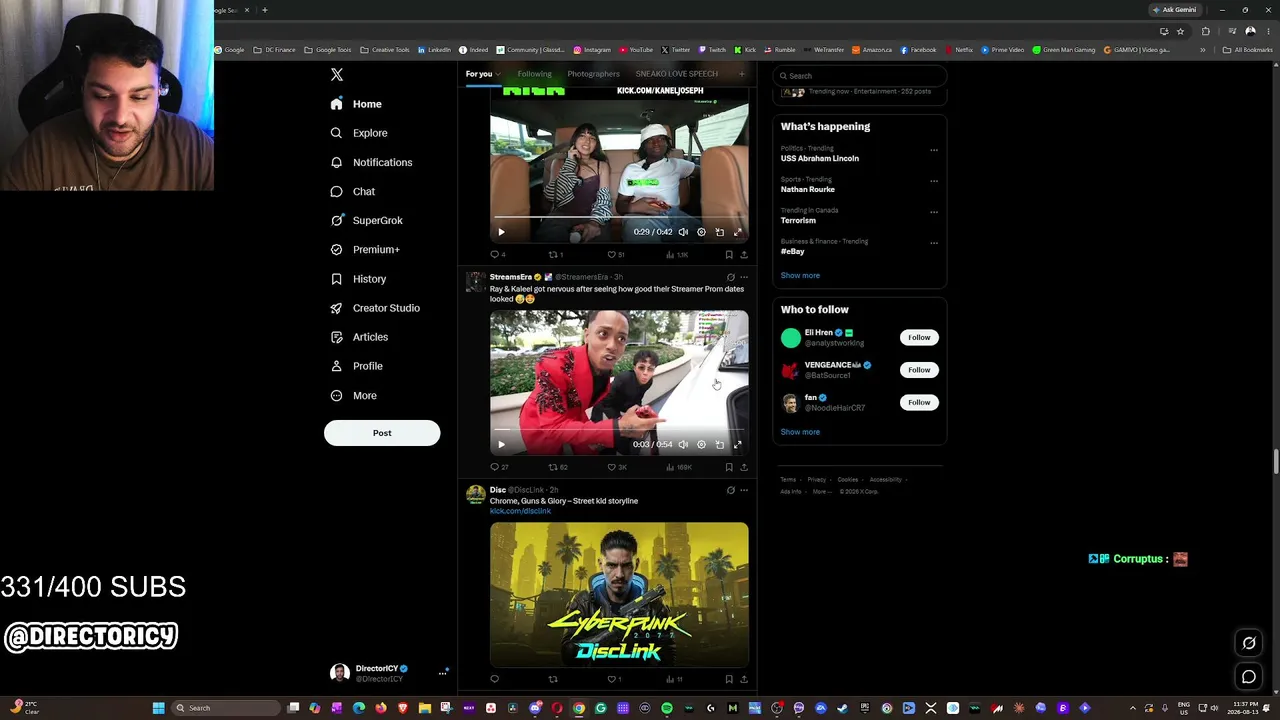Click the X logo icon
Image resolution: width=1280 pixels, height=720 pixels.
337,75
